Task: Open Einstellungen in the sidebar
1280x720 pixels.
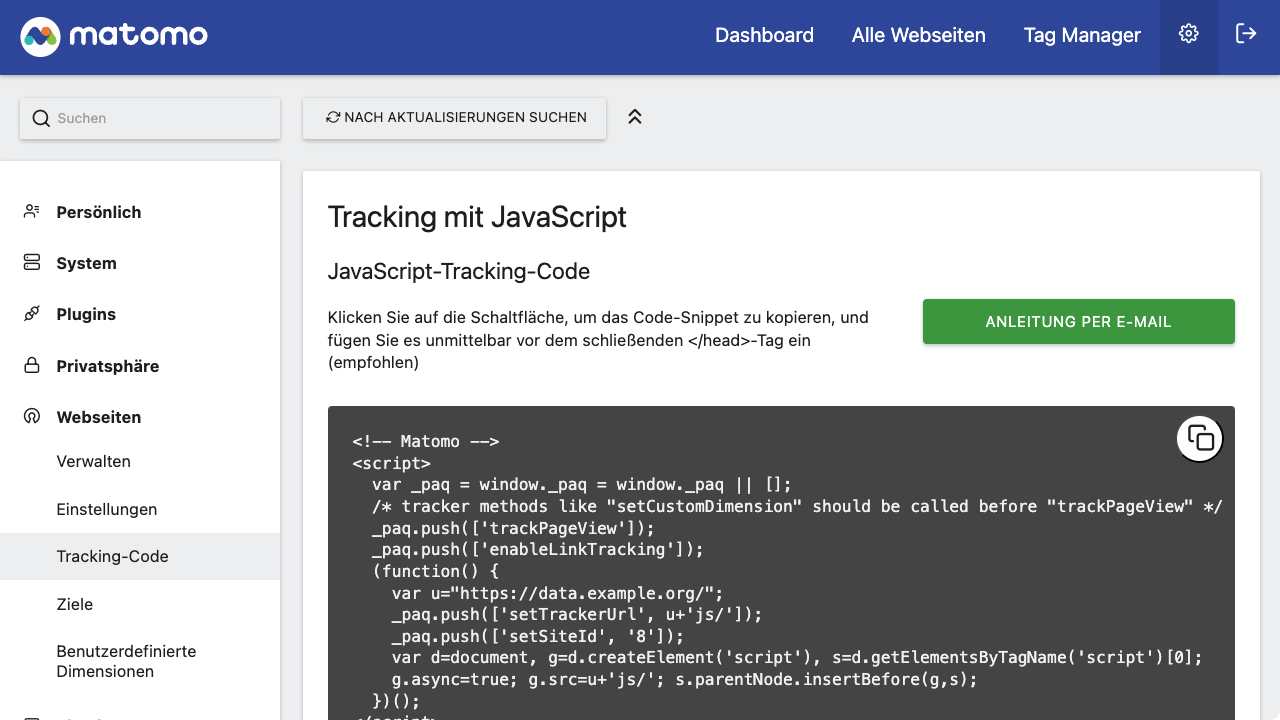Action: [x=107, y=509]
